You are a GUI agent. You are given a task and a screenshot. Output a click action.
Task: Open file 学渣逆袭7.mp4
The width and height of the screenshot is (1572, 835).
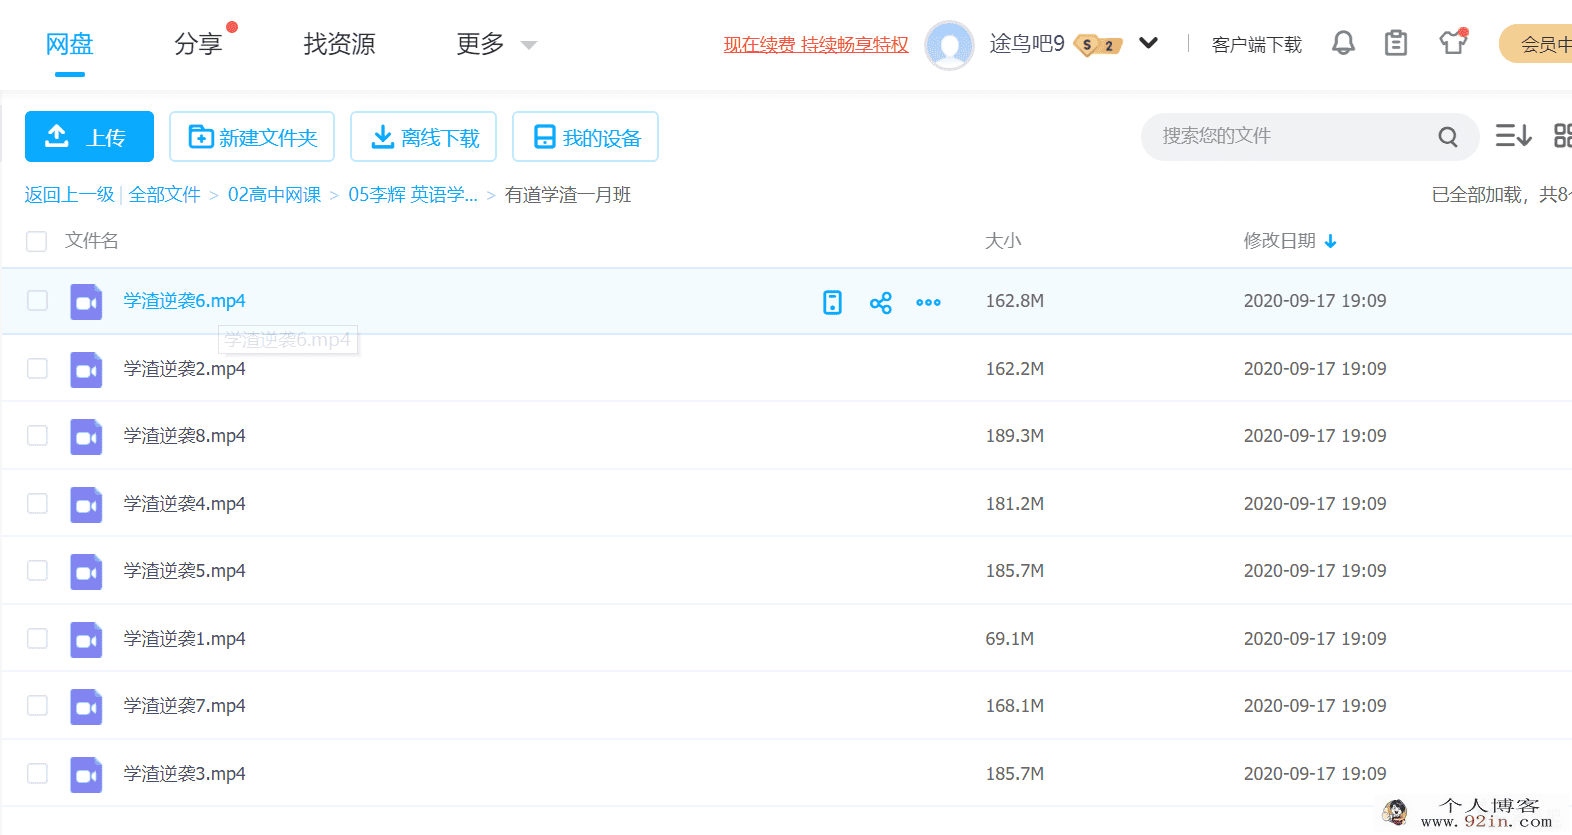(184, 706)
